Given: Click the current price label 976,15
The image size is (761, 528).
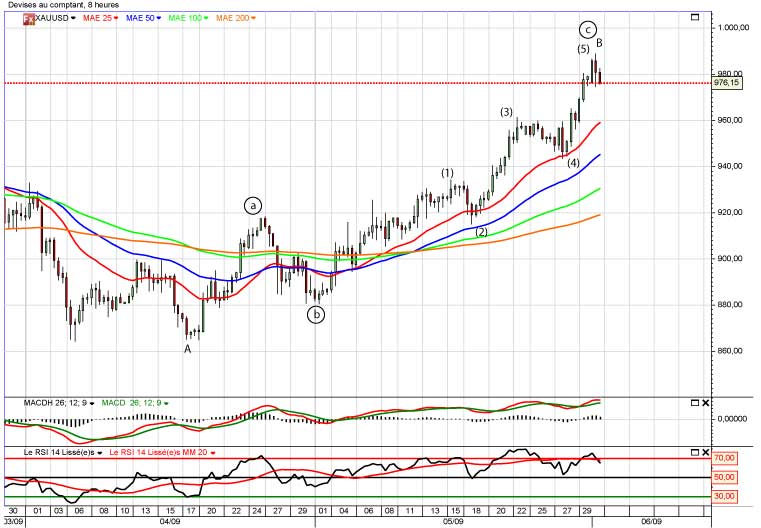Looking at the screenshot, I should coord(727,83).
